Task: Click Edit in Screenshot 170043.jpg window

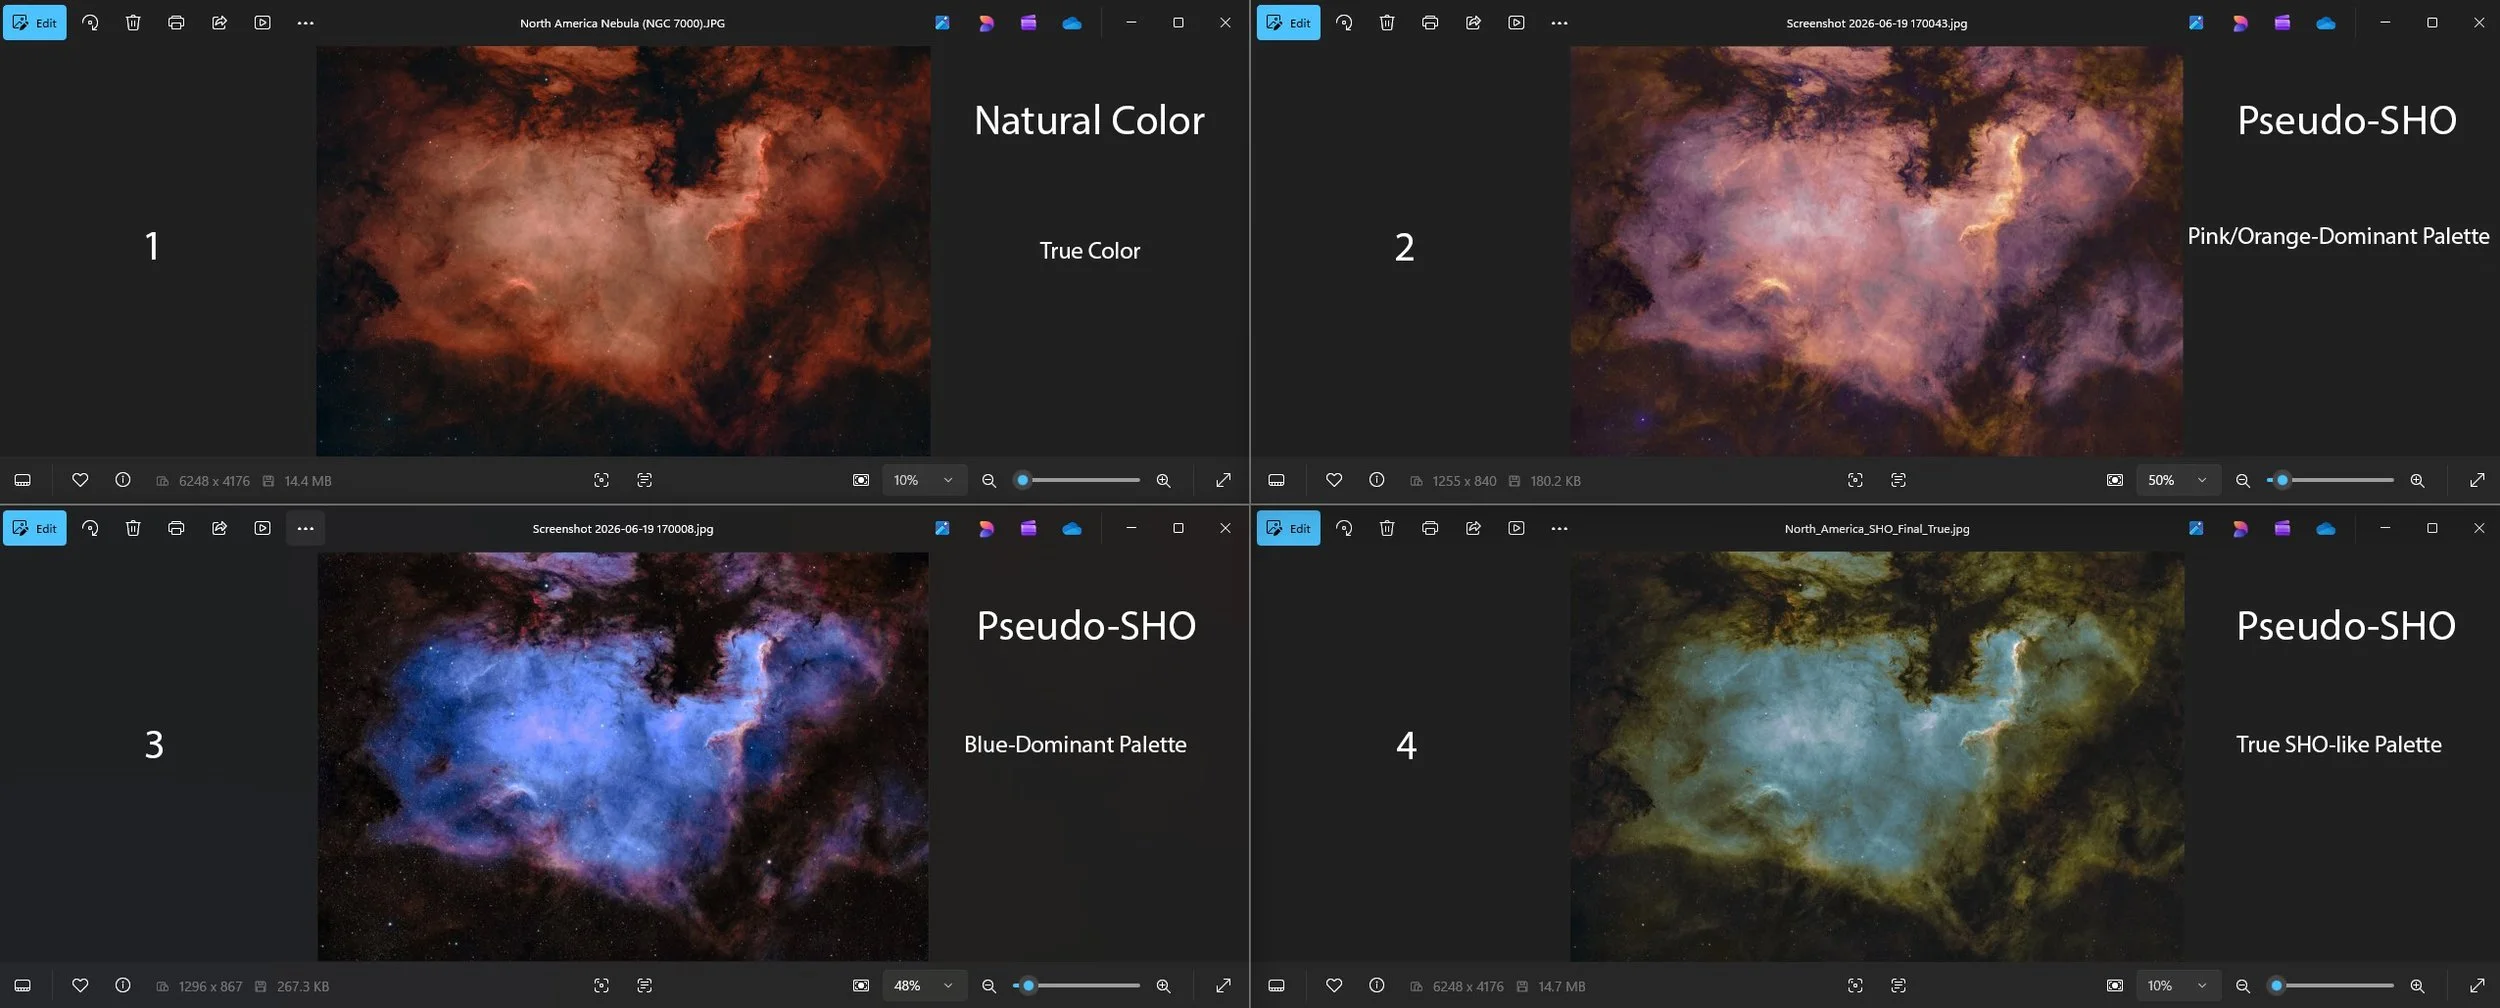Action: pyautogui.click(x=1288, y=22)
